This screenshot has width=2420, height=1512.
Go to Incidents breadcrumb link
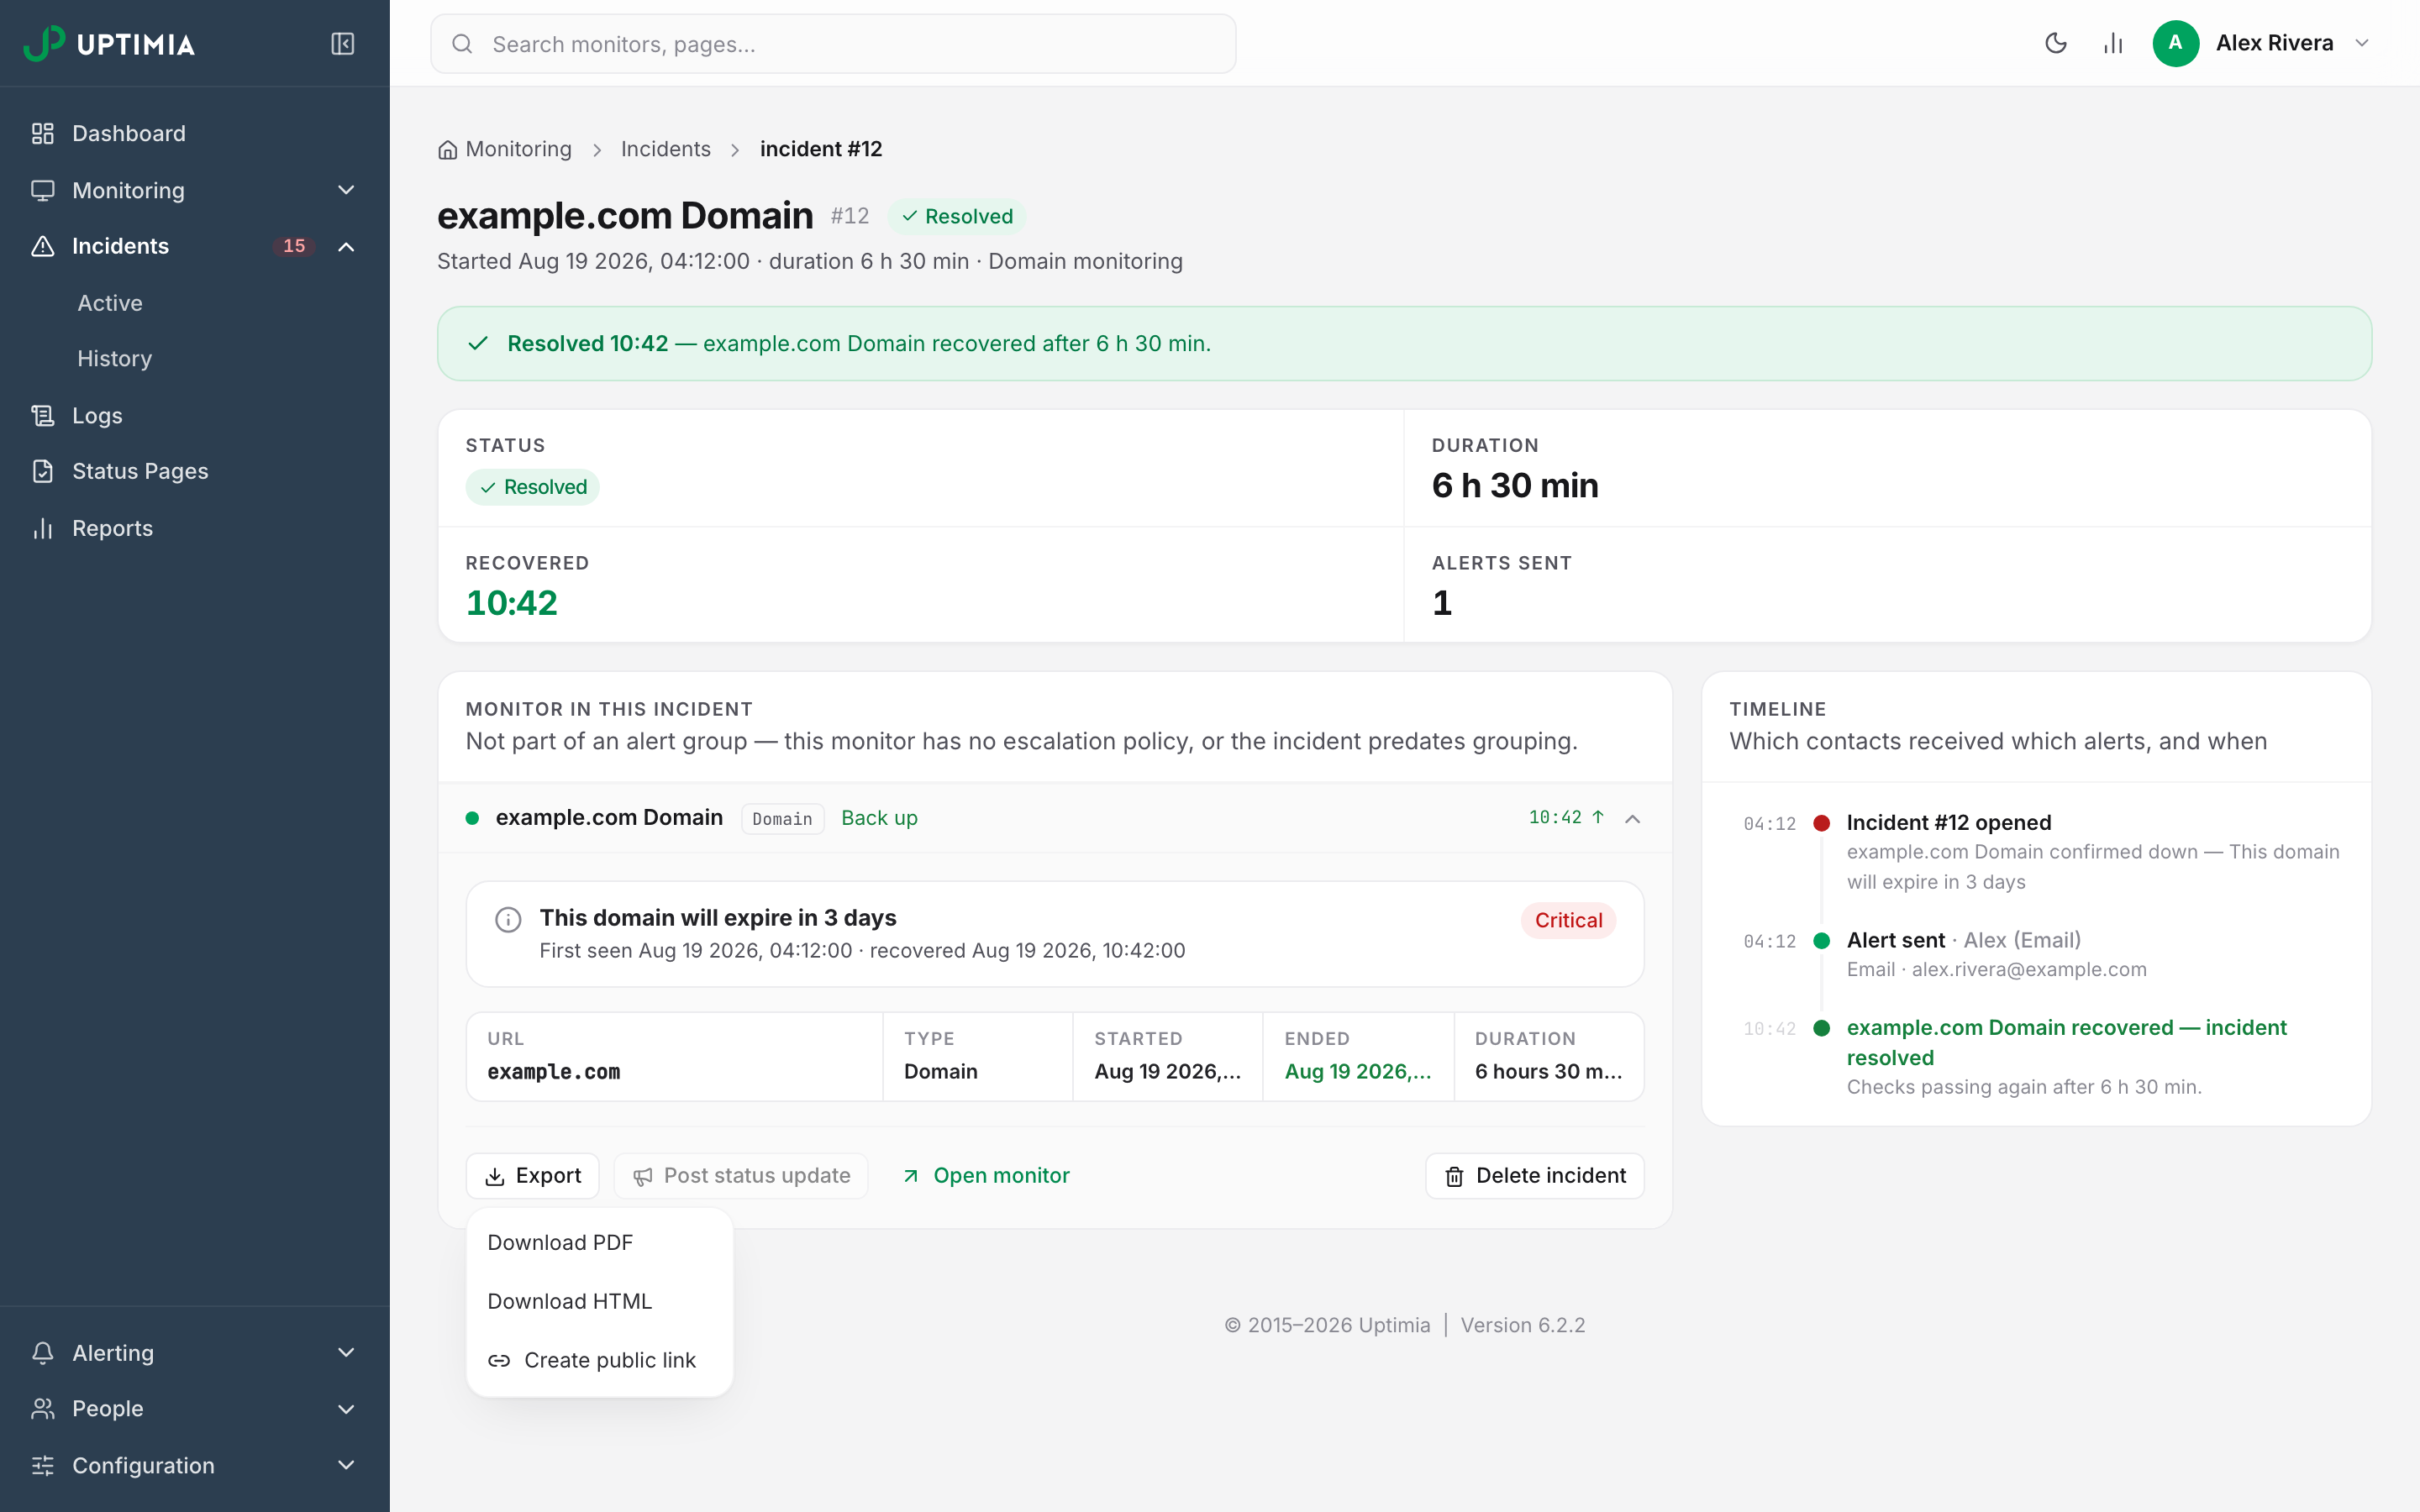pyautogui.click(x=666, y=149)
